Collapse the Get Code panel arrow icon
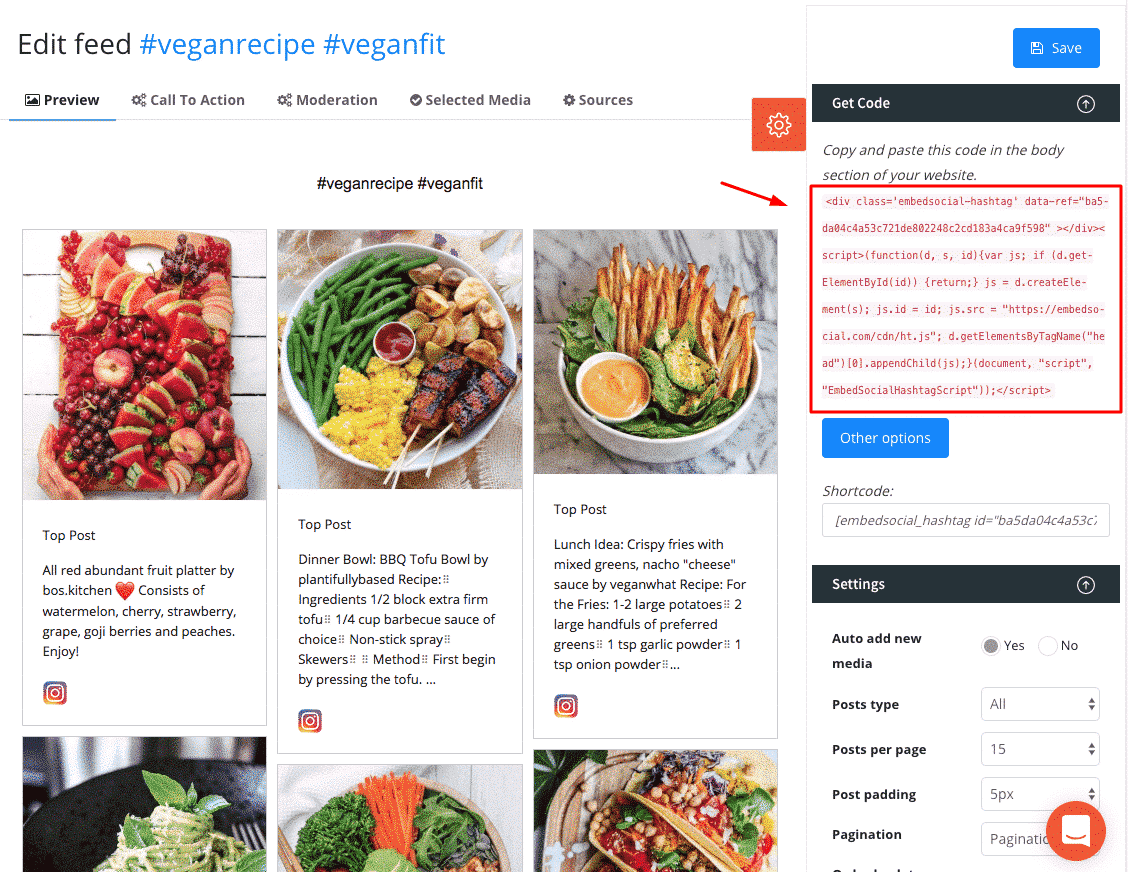Viewport: 1128px width, 872px height. [x=1086, y=104]
